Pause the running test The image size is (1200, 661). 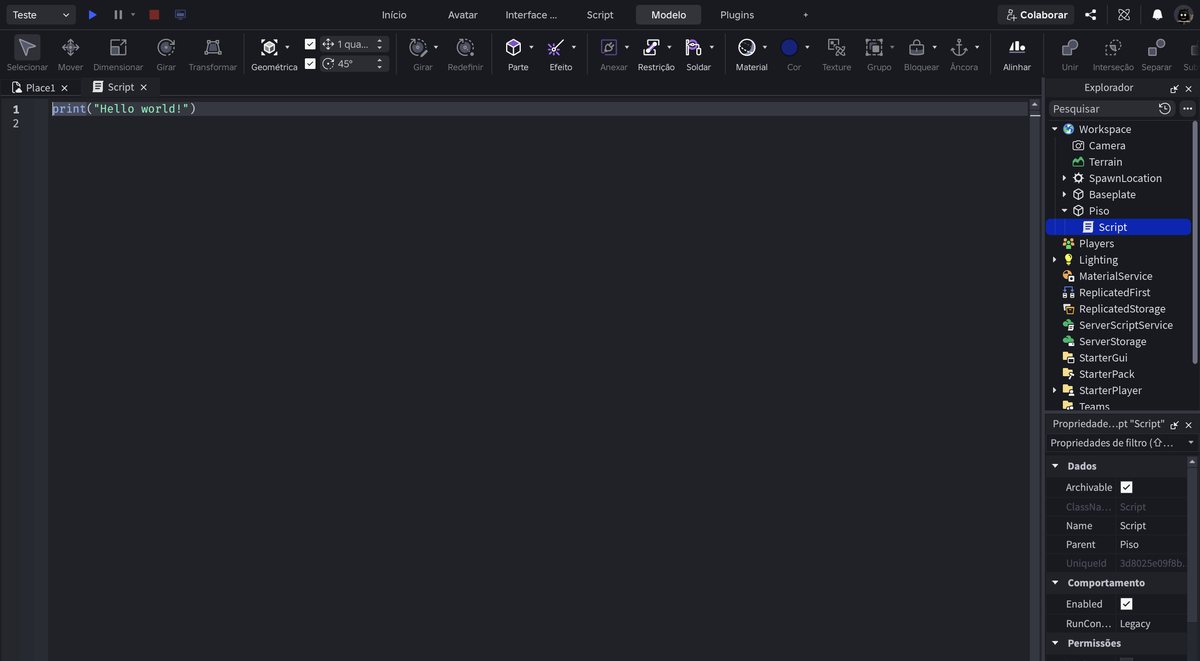[x=118, y=15]
